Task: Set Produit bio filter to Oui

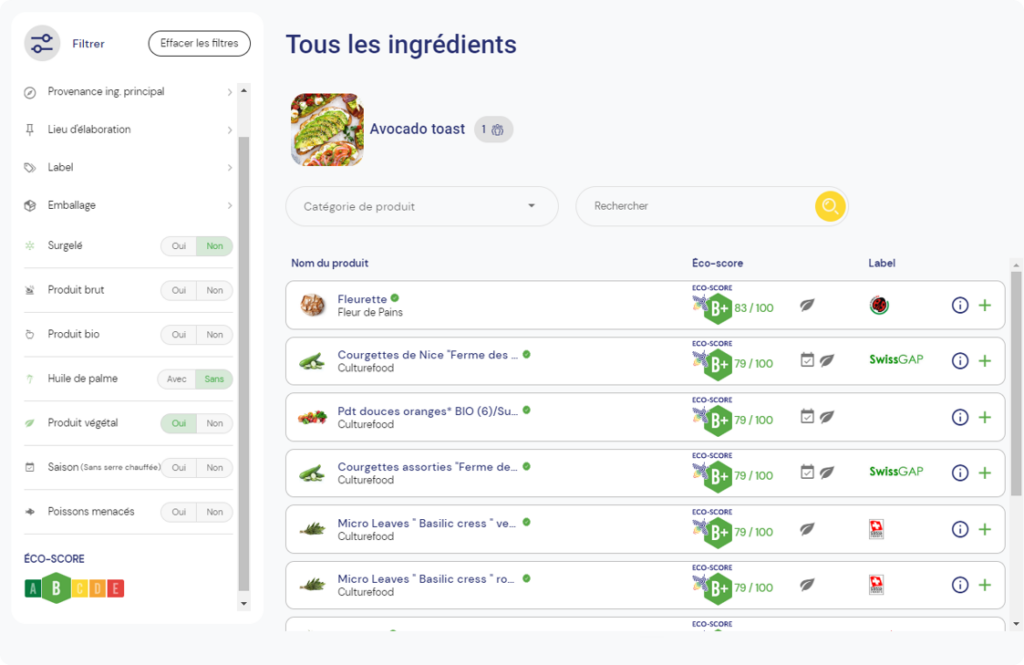Action: click(x=179, y=334)
